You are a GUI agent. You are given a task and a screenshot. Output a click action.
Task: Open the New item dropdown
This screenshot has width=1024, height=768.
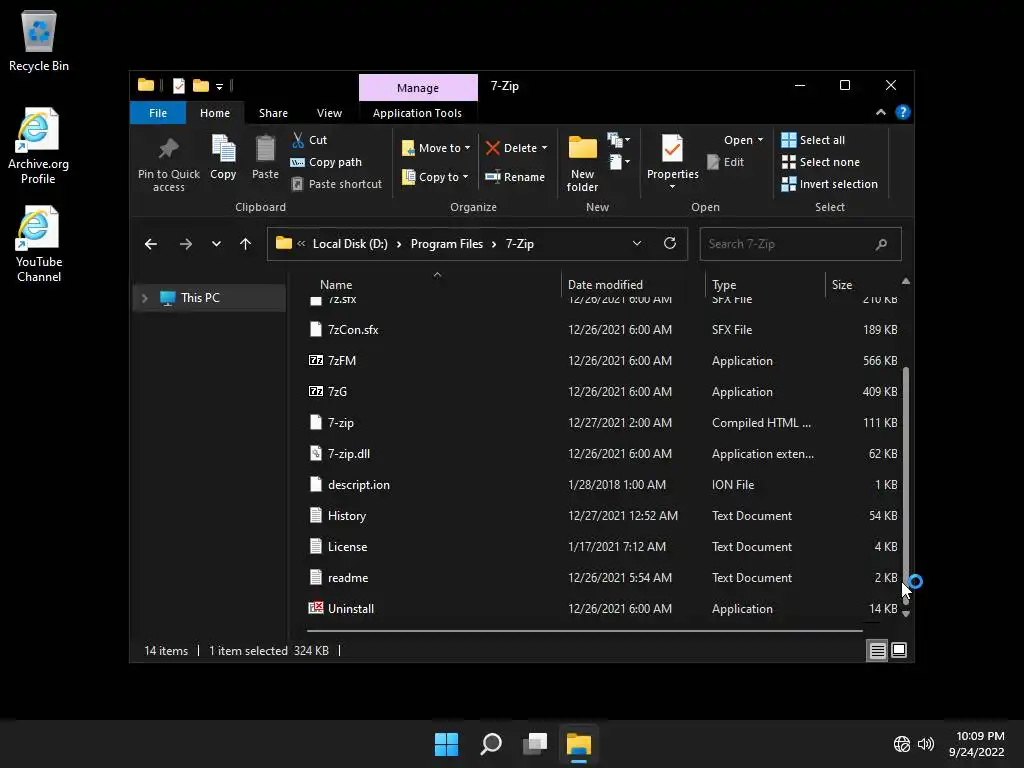618,140
